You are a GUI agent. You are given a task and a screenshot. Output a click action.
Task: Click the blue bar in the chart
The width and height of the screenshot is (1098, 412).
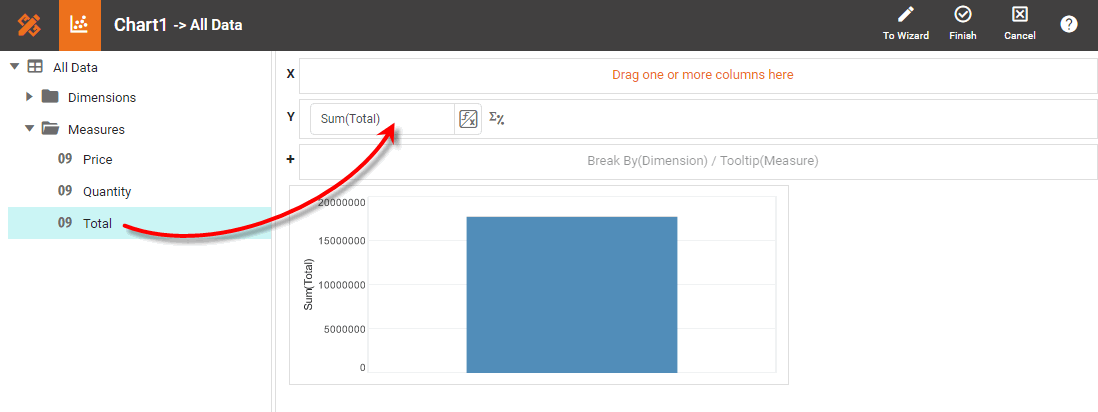pos(571,294)
